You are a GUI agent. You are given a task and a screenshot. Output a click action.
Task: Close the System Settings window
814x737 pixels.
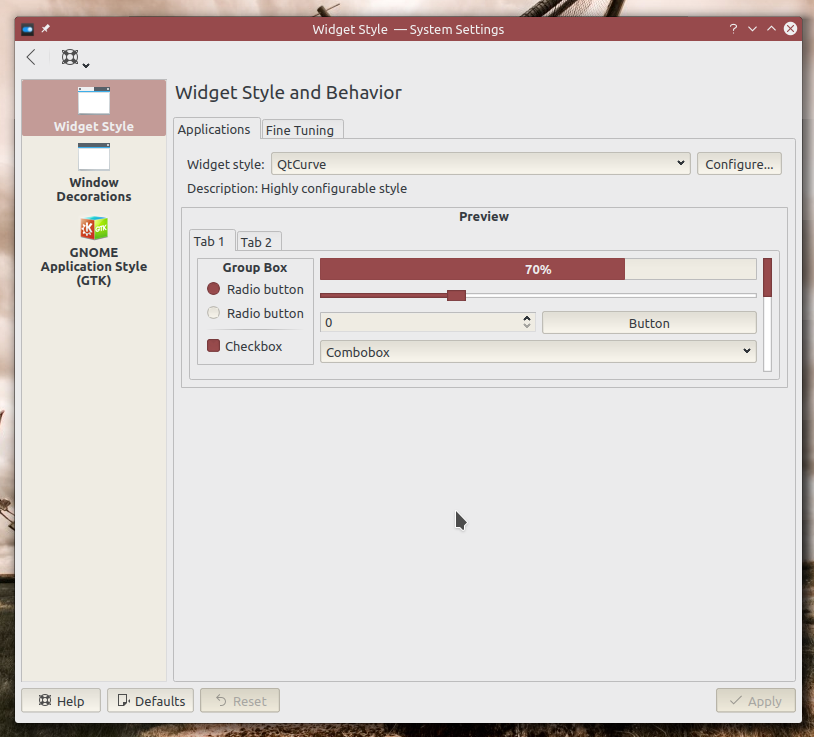[x=790, y=29]
